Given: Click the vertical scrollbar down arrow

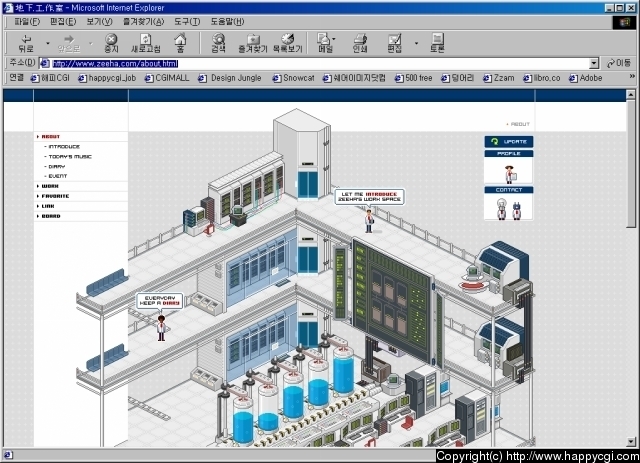Looking at the screenshot, I should tap(631, 441).
